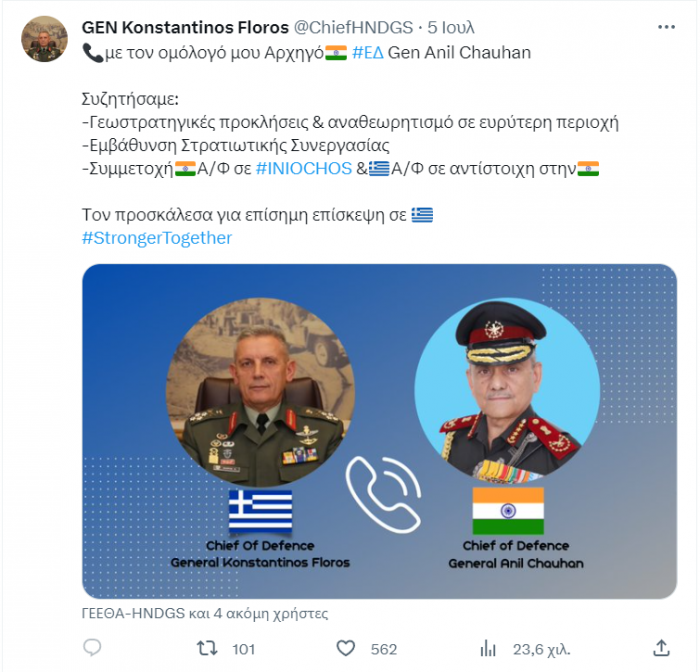Open the #INIOCHOS hashtag
The height and width of the screenshot is (672, 700).
[x=304, y=169]
